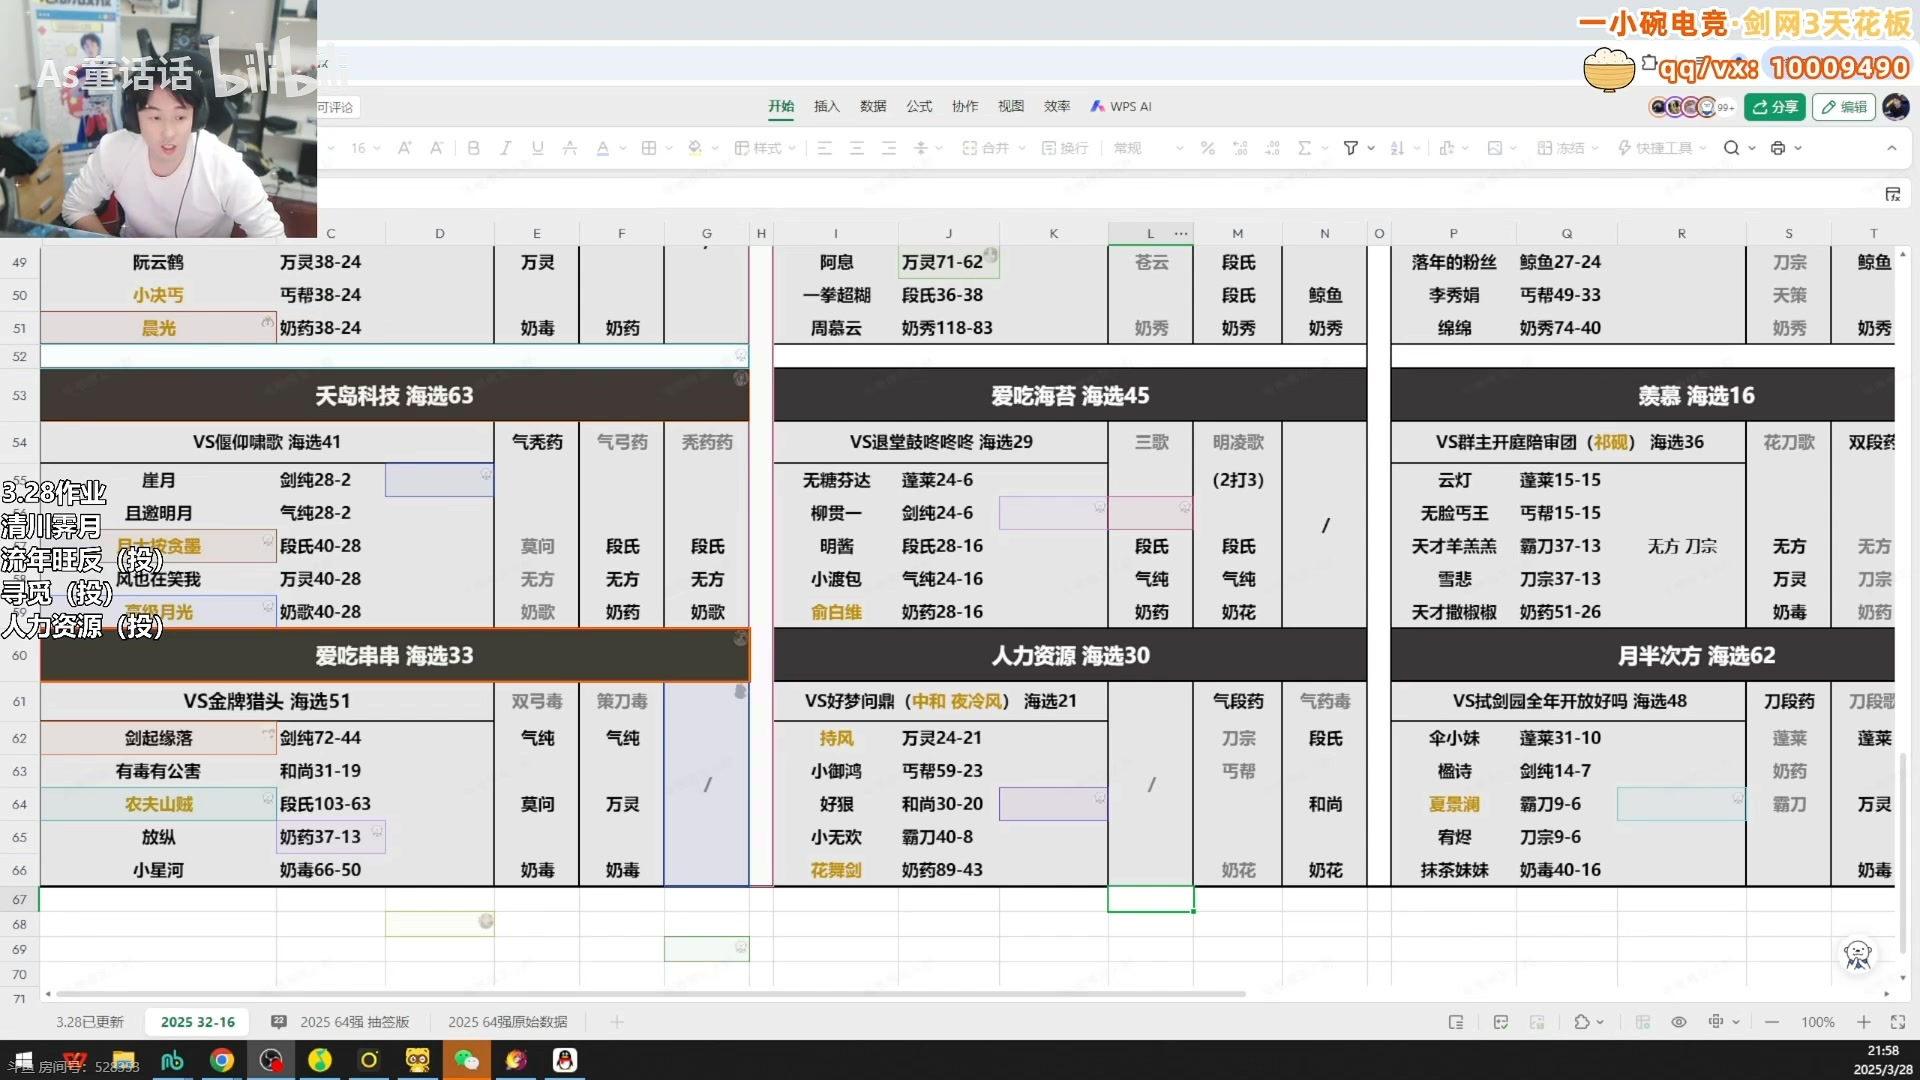Switch to the 开始 ribbon tab
Image resolution: width=1920 pixels, height=1080 pixels.
pyautogui.click(x=781, y=106)
